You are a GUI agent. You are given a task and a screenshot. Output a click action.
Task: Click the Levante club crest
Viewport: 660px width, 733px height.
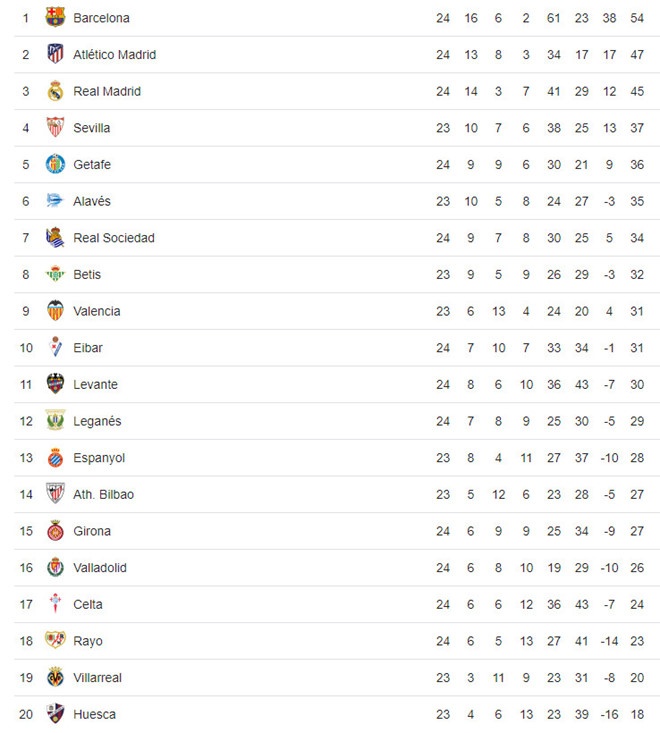click(x=55, y=384)
